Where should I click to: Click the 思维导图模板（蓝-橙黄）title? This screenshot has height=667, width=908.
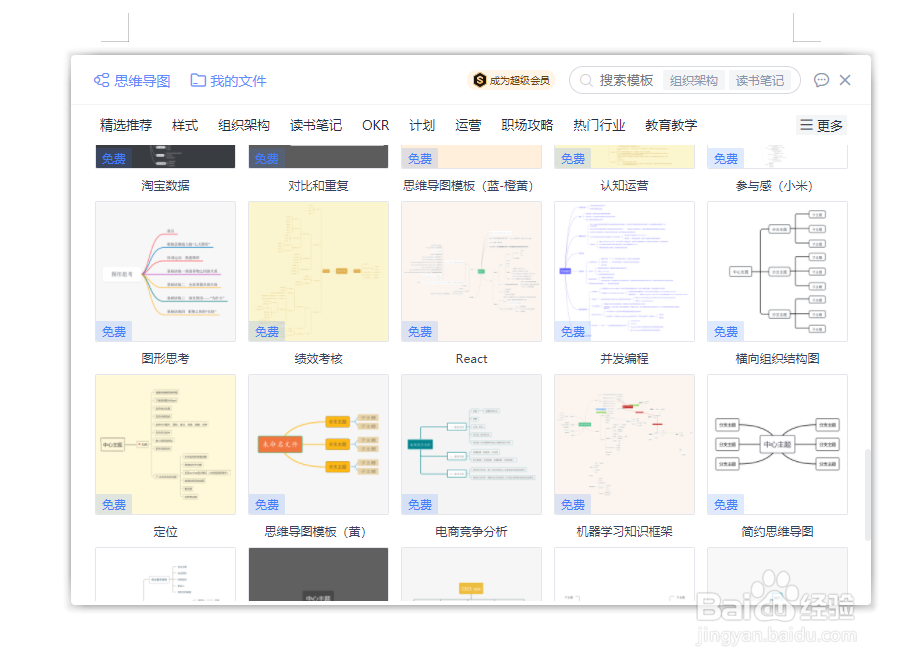[468, 185]
